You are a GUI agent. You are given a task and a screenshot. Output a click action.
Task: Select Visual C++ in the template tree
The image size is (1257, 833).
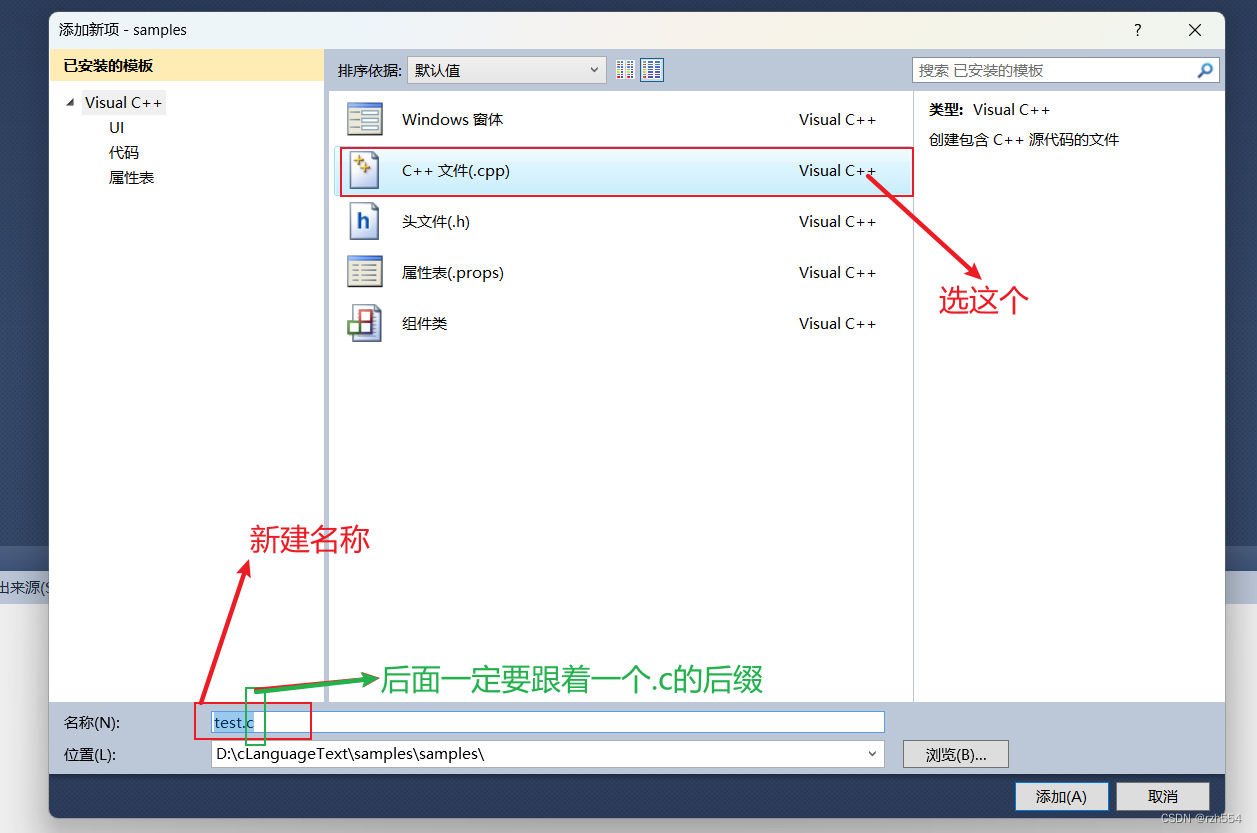point(124,102)
